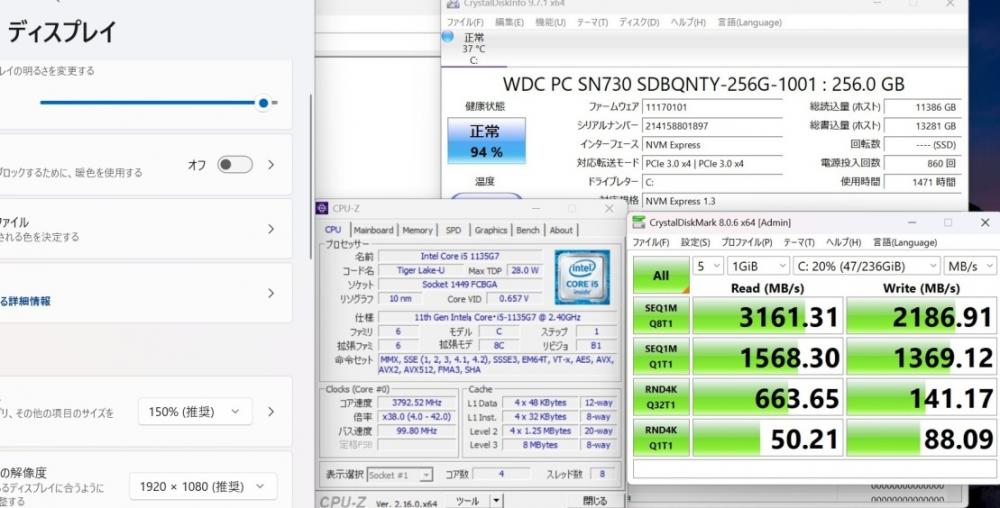1000x508 pixels.
Task: Run the SEQ1M Q8T1 test
Action: point(661,316)
